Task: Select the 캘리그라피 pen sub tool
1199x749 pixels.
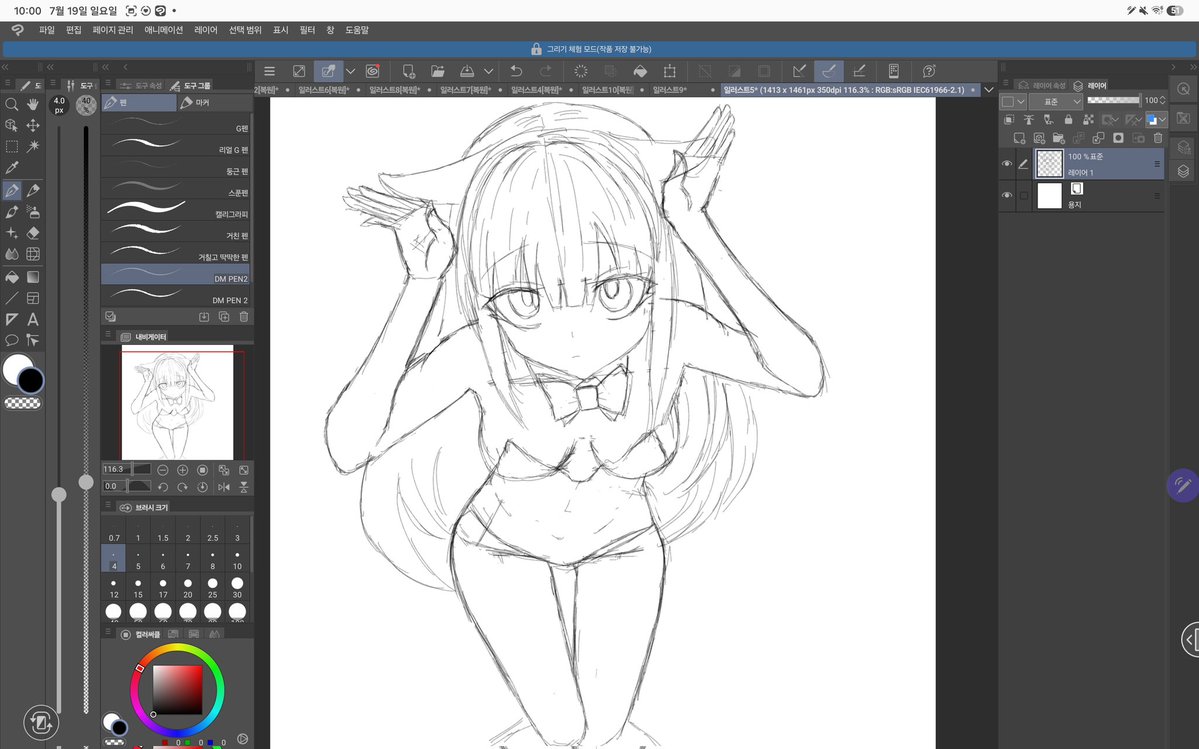Action: point(175,209)
